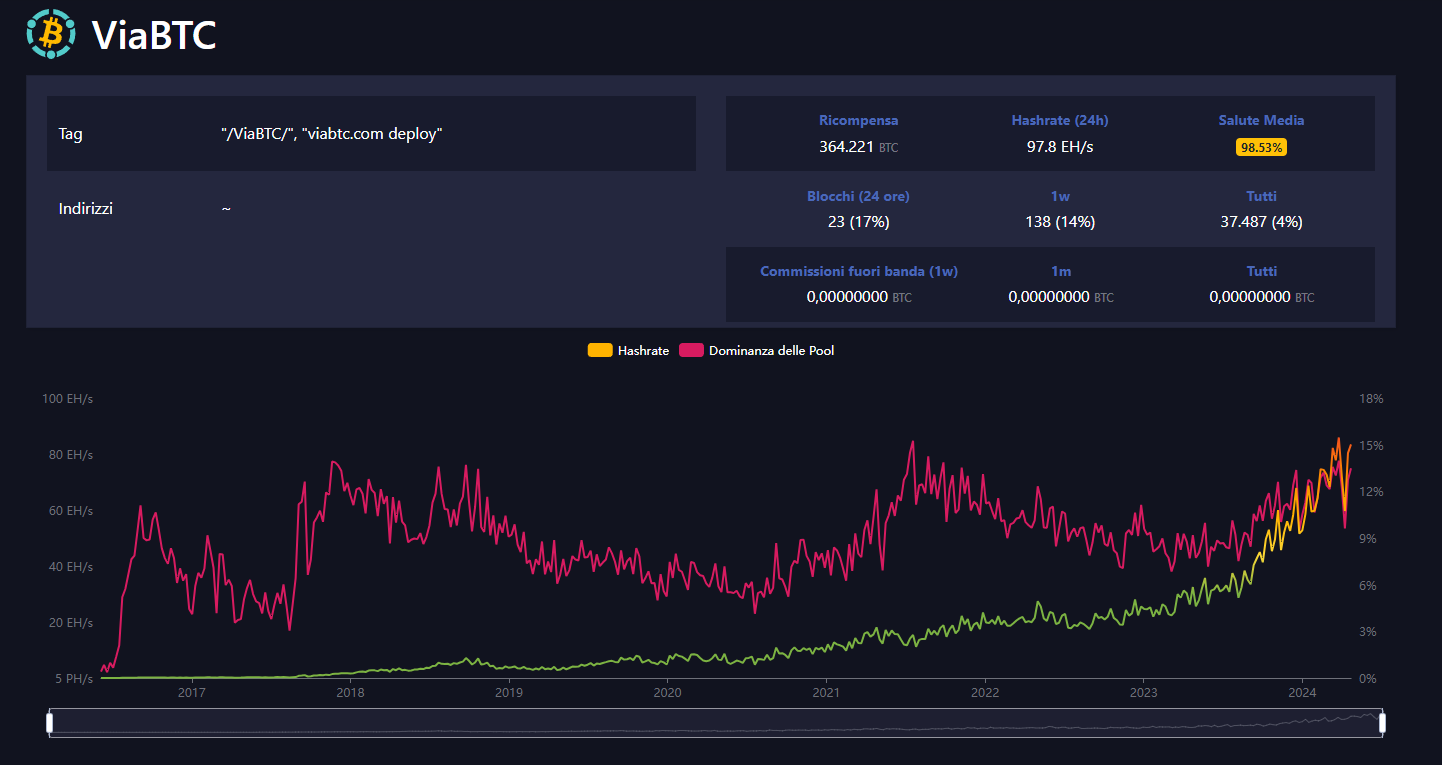Click the 18% right axis label
The image size is (1442, 765).
1372,399
